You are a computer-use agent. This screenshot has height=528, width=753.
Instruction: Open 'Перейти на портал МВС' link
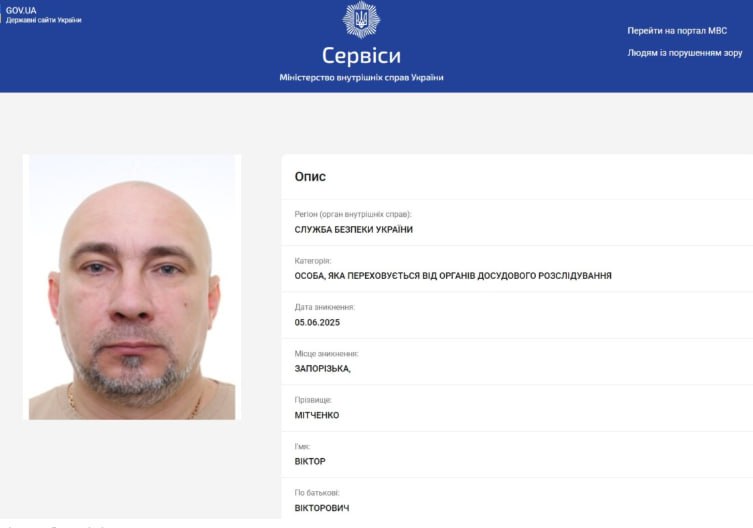(677, 31)
